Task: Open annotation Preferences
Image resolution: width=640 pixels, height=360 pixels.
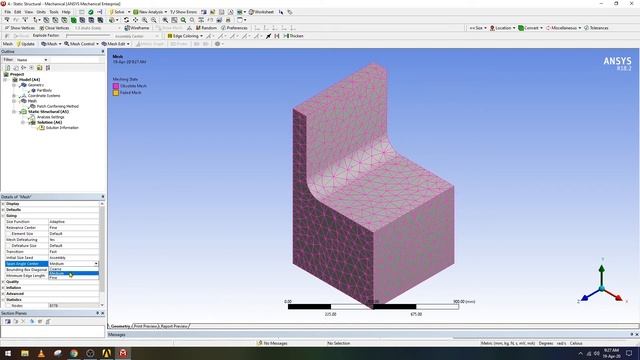Action: [x=234, y=28]
